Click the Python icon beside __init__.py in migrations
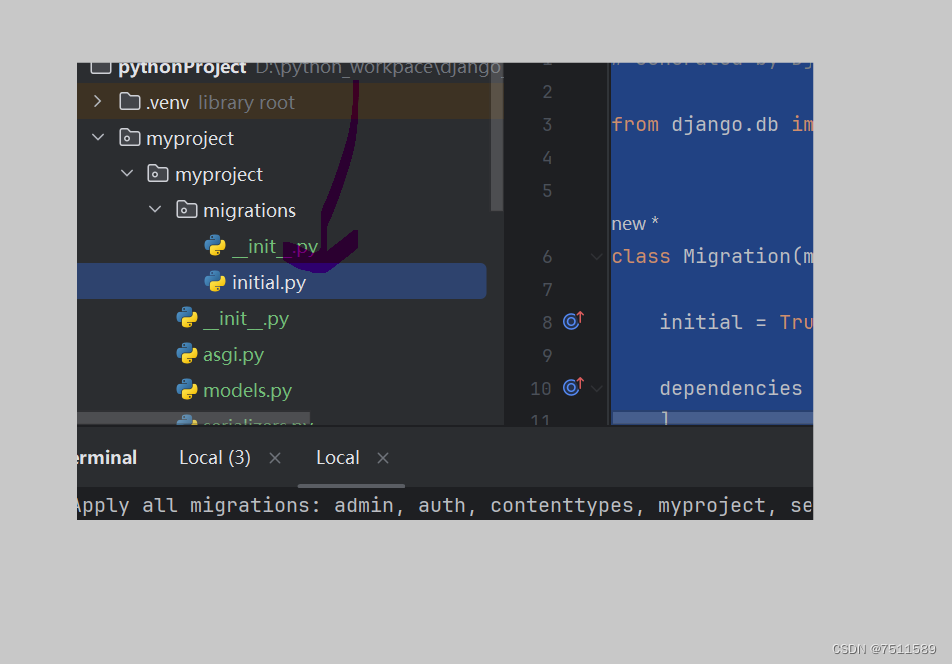Screen dimensions: 952x664 (216, 245)
